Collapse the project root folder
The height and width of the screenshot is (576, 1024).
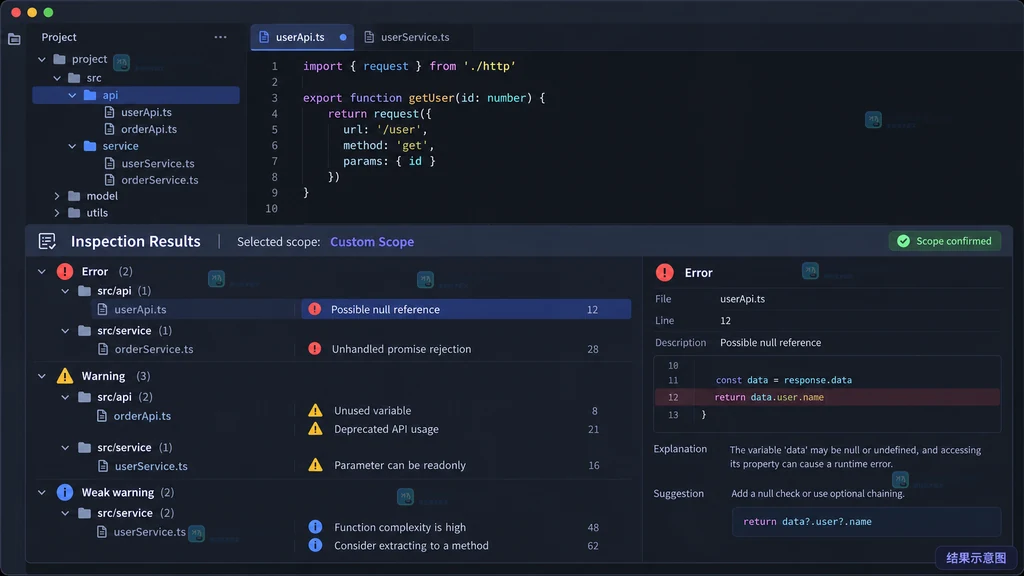point(42,59)
